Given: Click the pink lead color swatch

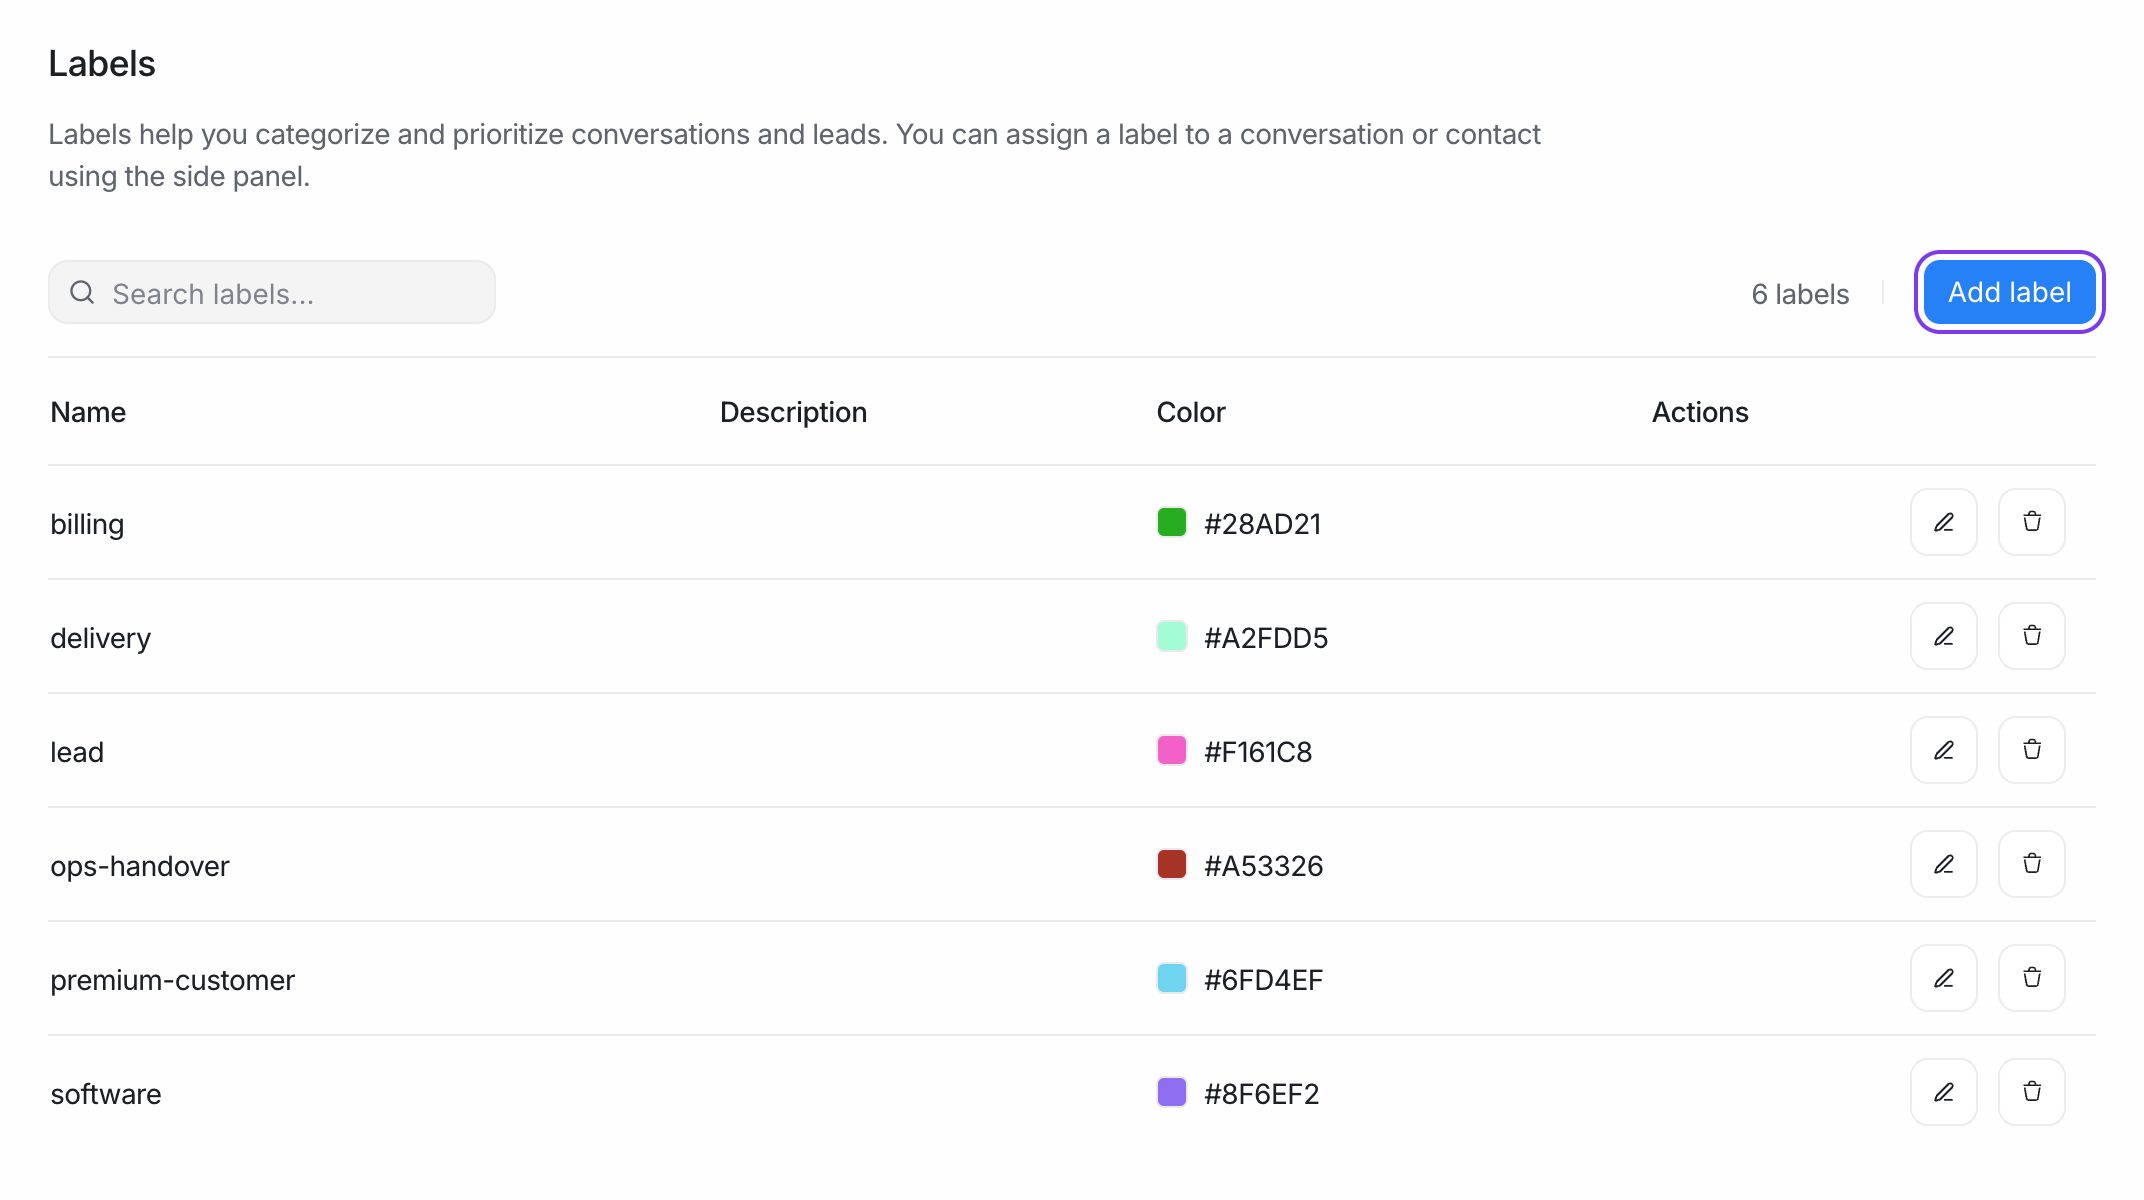Looking at the screenshot, I should pos(1171,750).
